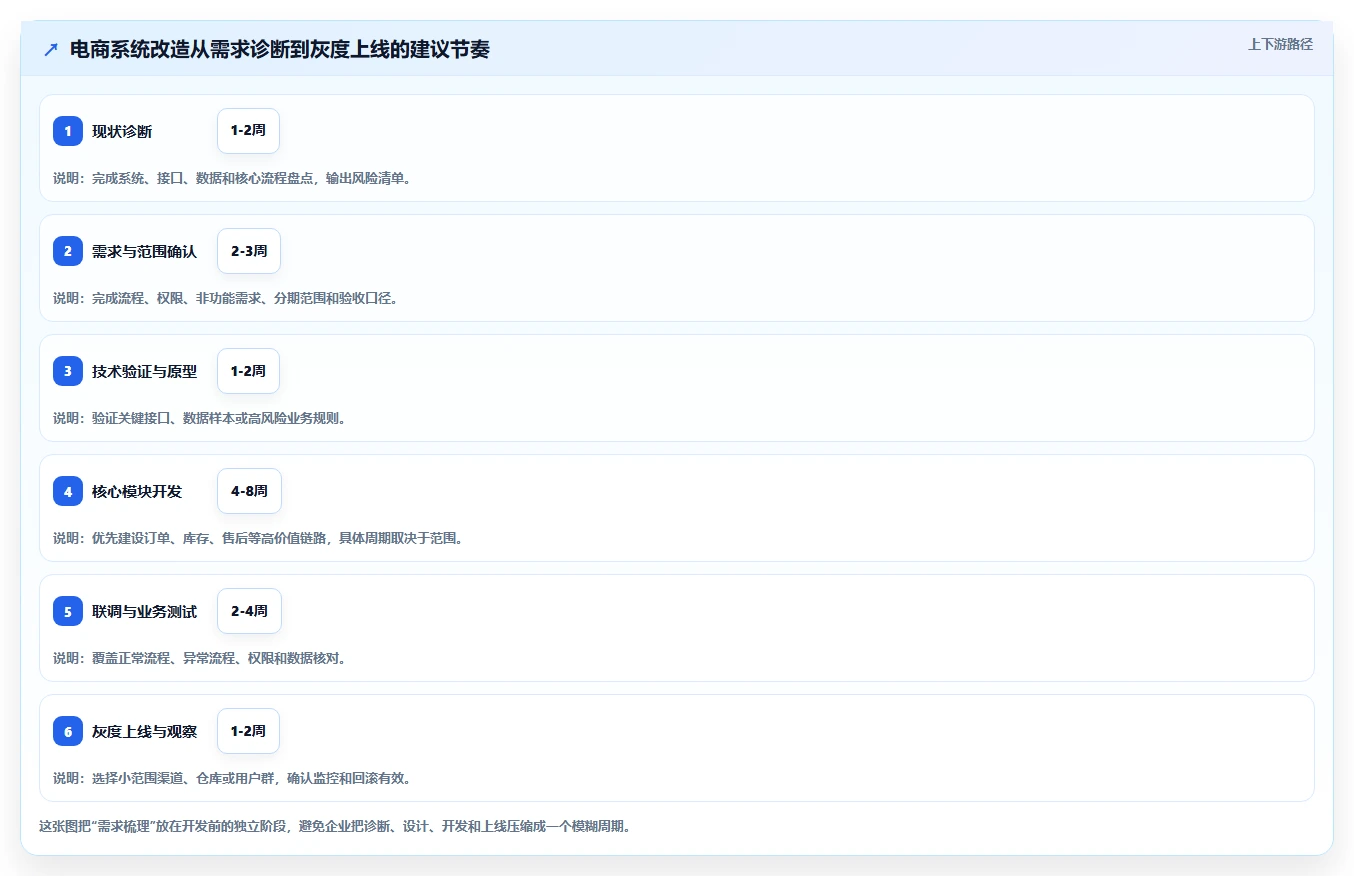Select the 联调与业务测试 step title
Image resolution: width=1354 pixels, height=876 pixels.
(144, 611)
